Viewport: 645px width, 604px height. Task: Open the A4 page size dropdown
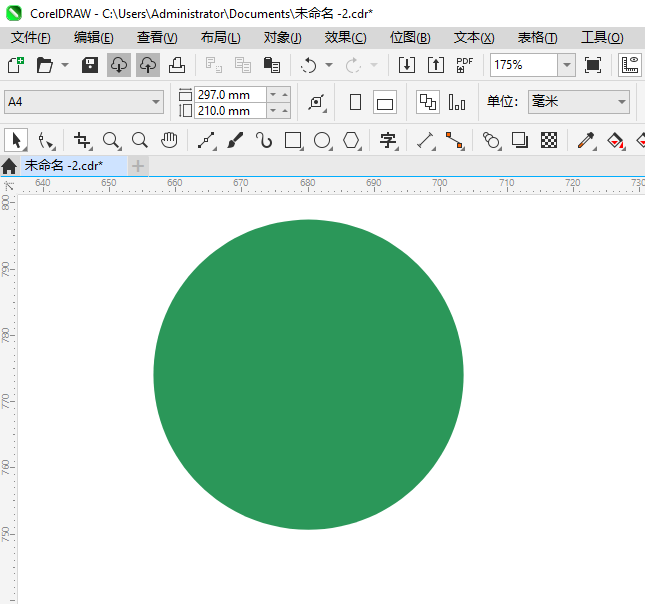[156, 102]
